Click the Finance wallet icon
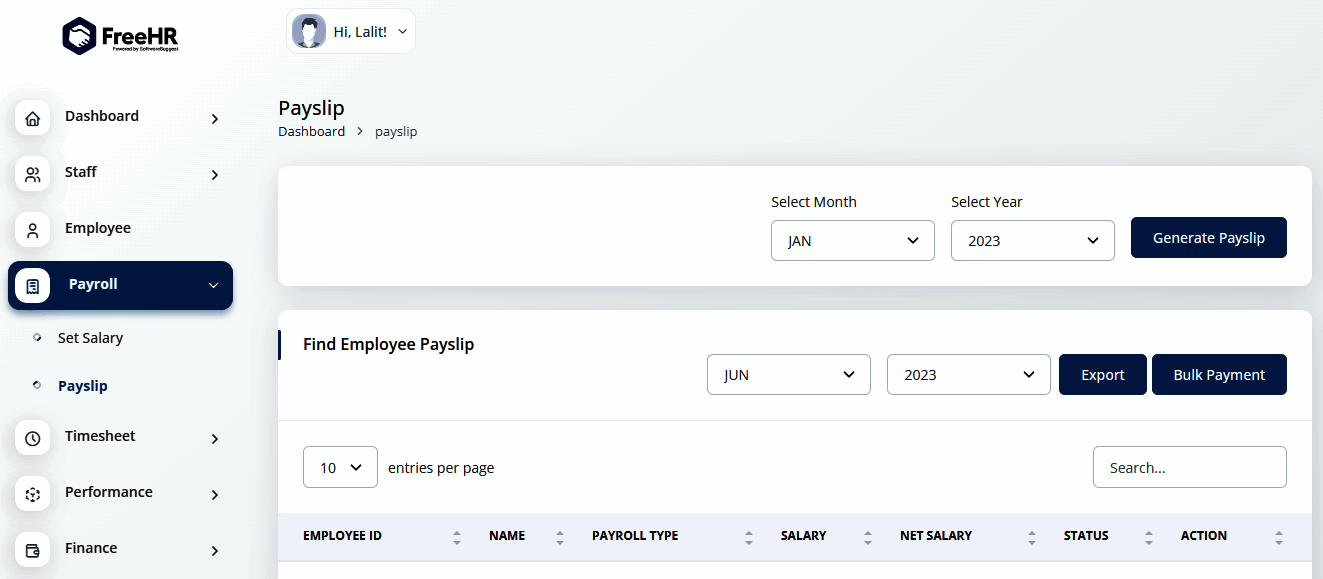Viewport: 1323px width, 579px height. (x=33, y=551)
